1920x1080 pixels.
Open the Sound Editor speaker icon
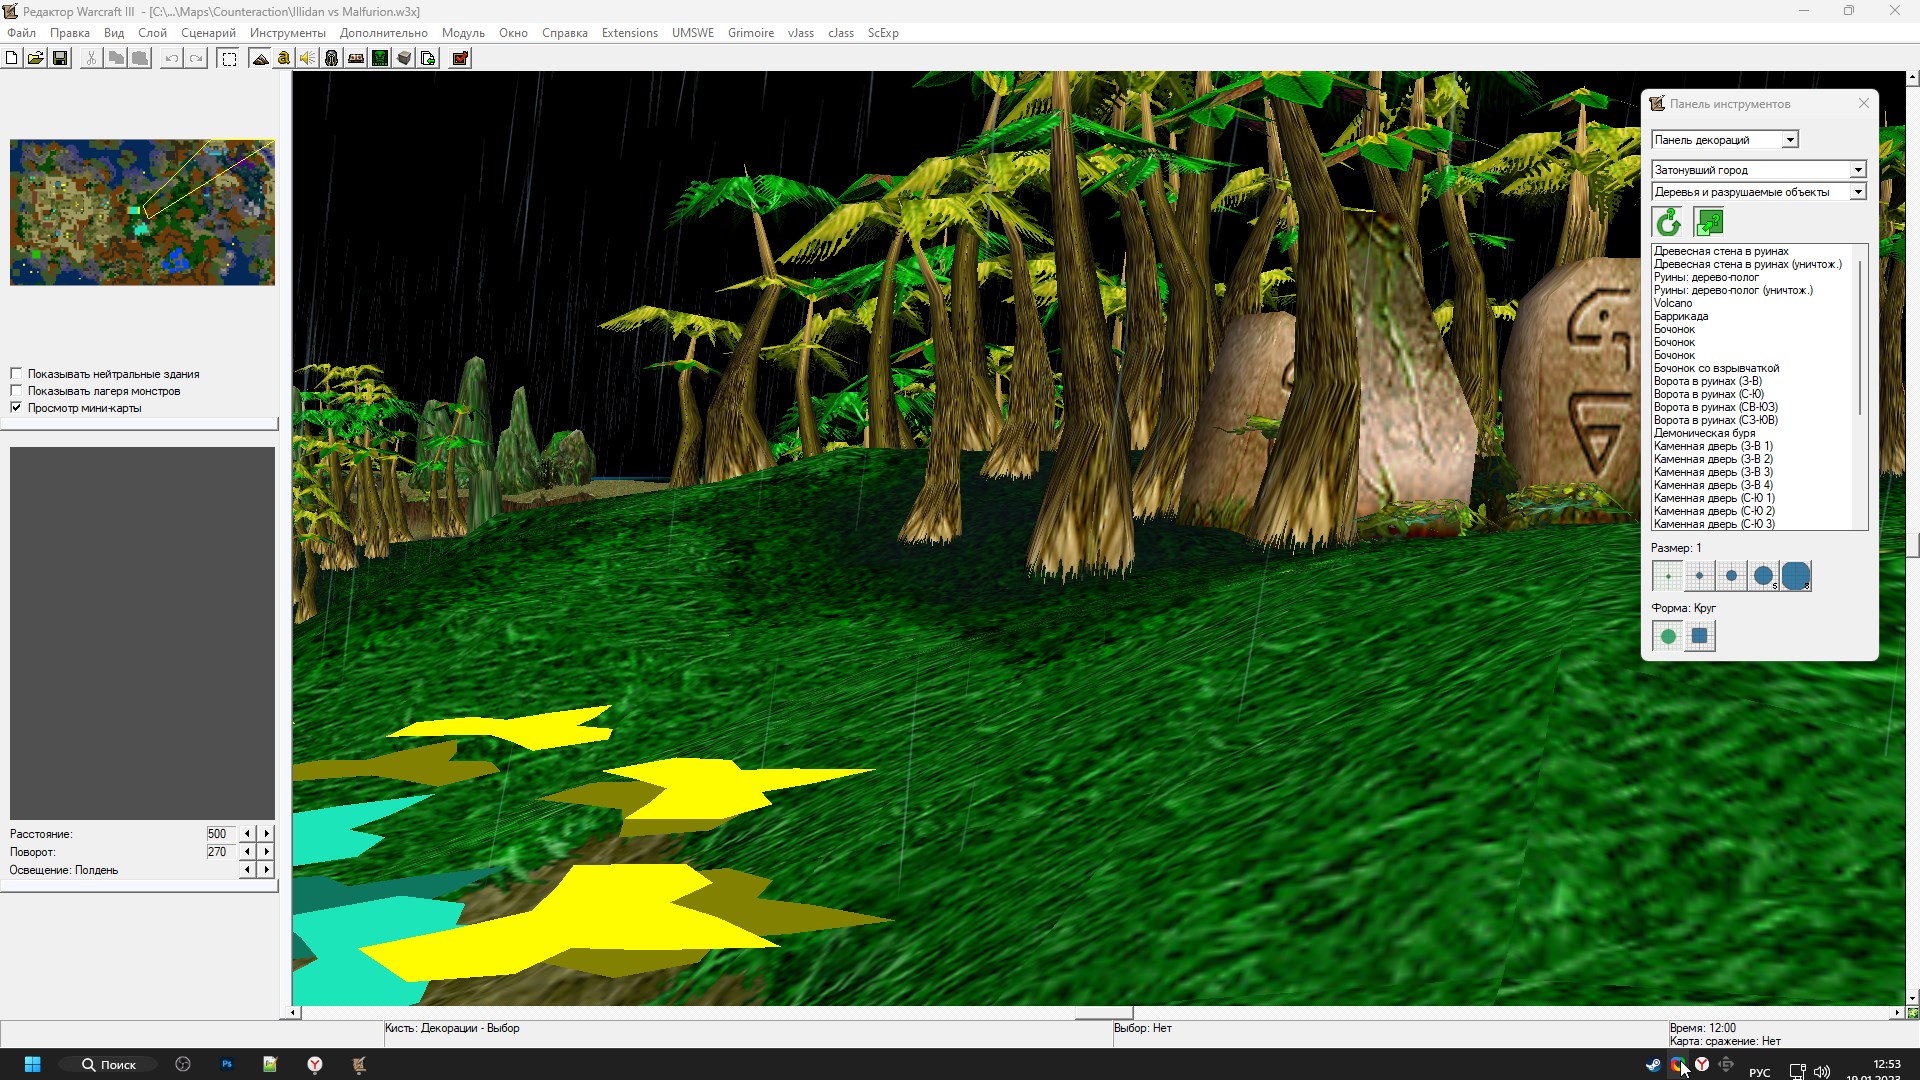308,58
